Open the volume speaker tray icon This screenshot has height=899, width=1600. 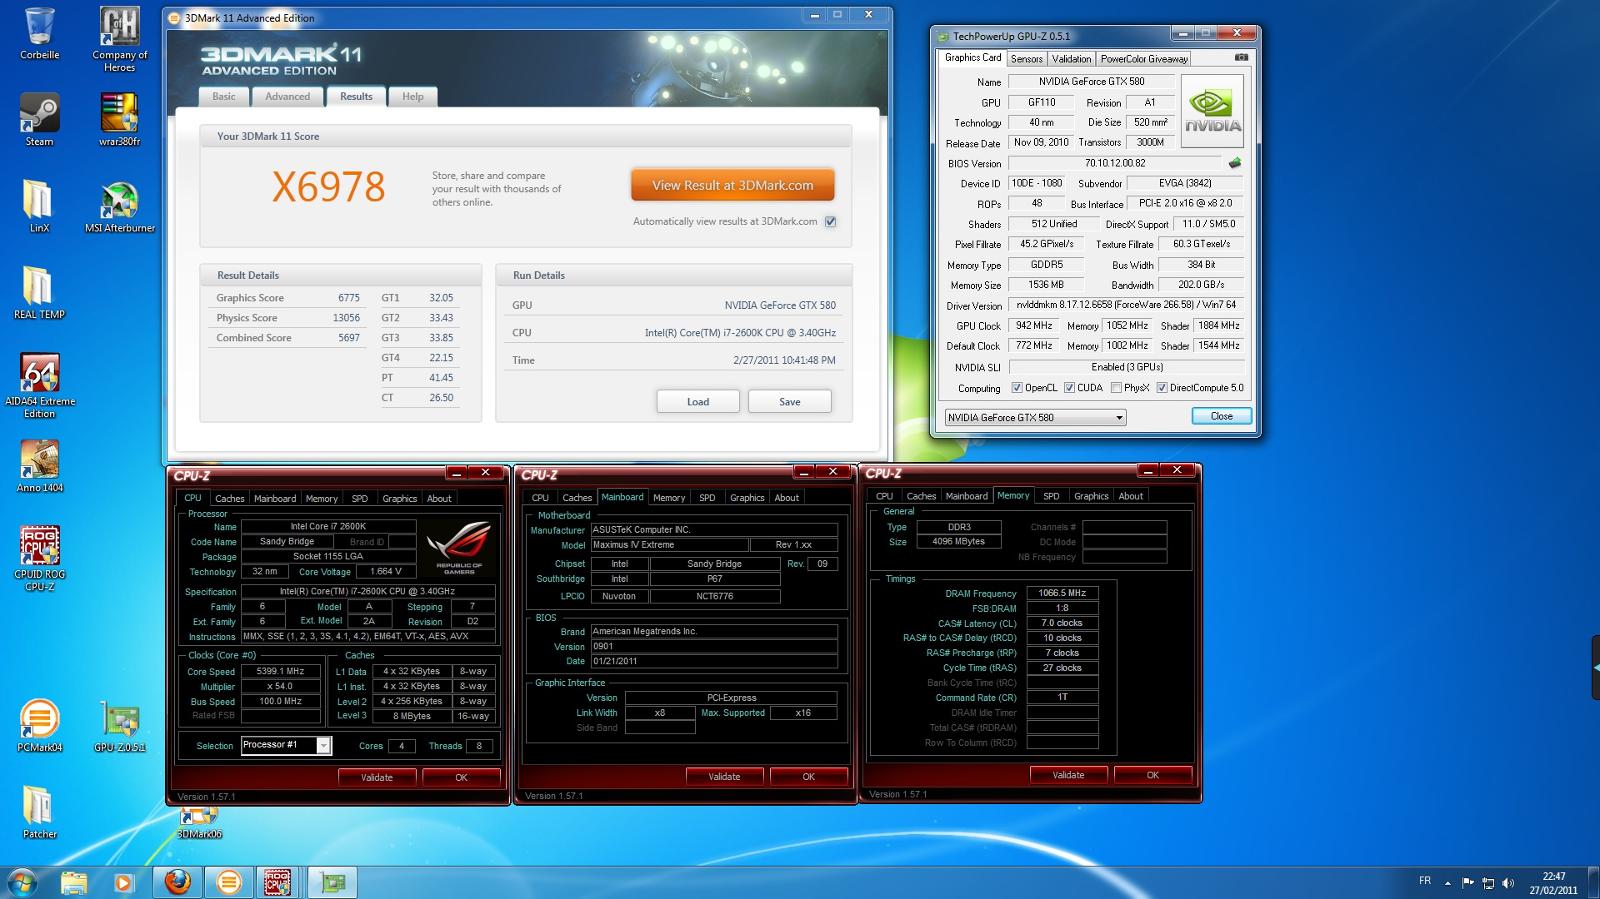pos(1507,882)
